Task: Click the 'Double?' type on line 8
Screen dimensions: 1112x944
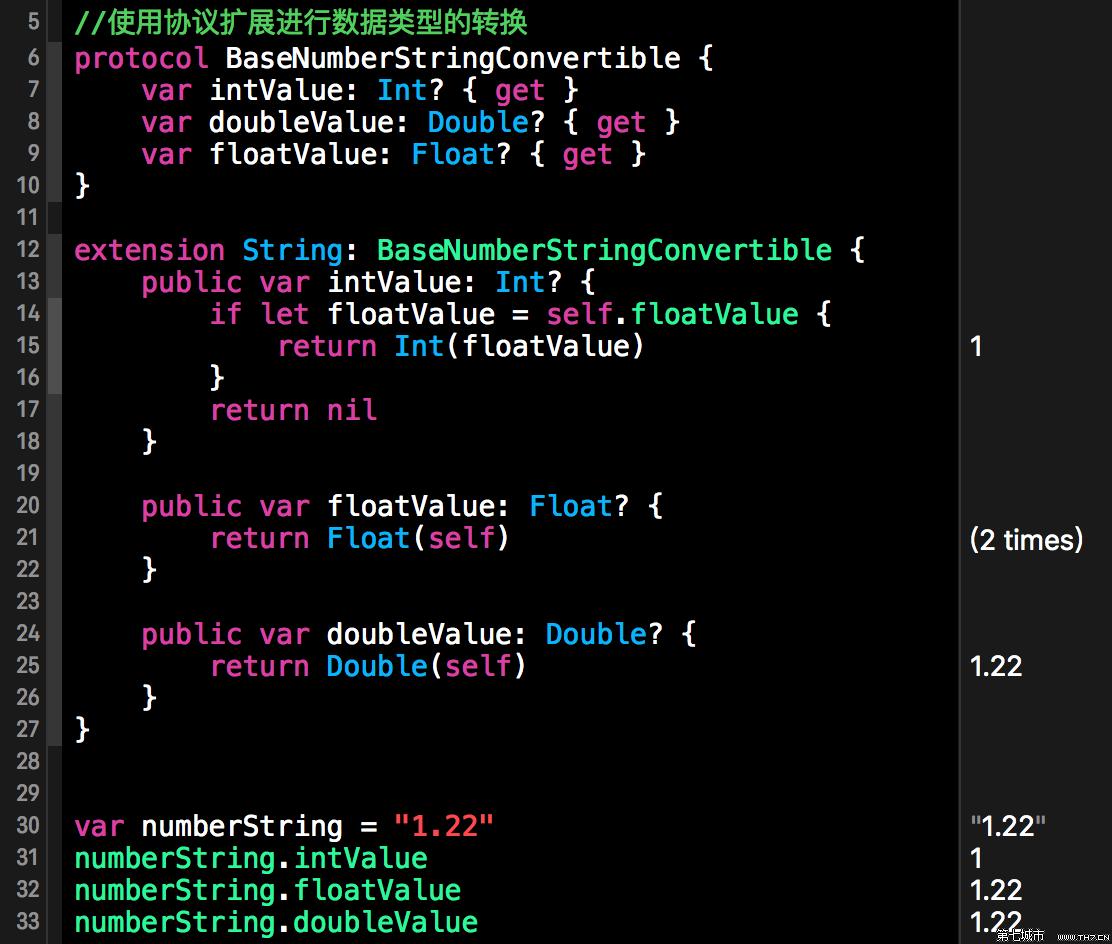Action: coord(486,122)
